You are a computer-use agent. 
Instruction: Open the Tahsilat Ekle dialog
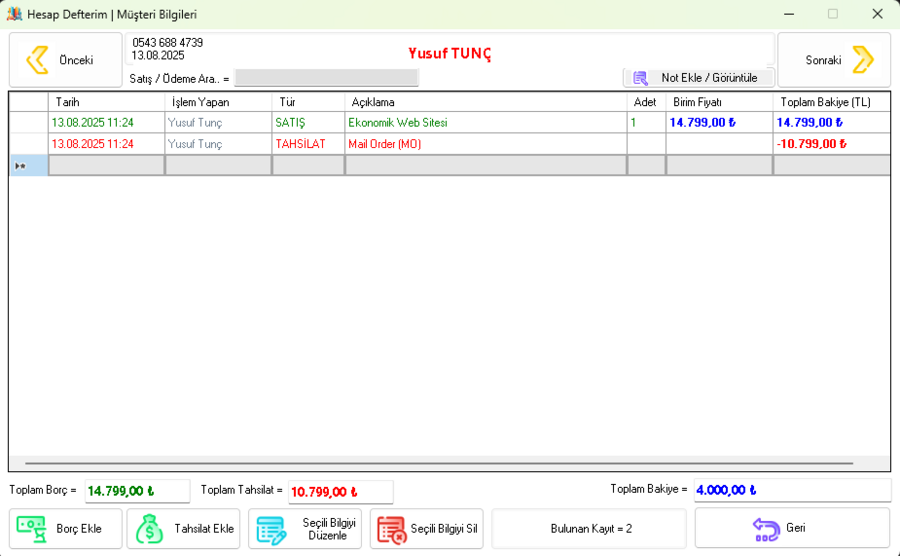(x=183, y=528)
